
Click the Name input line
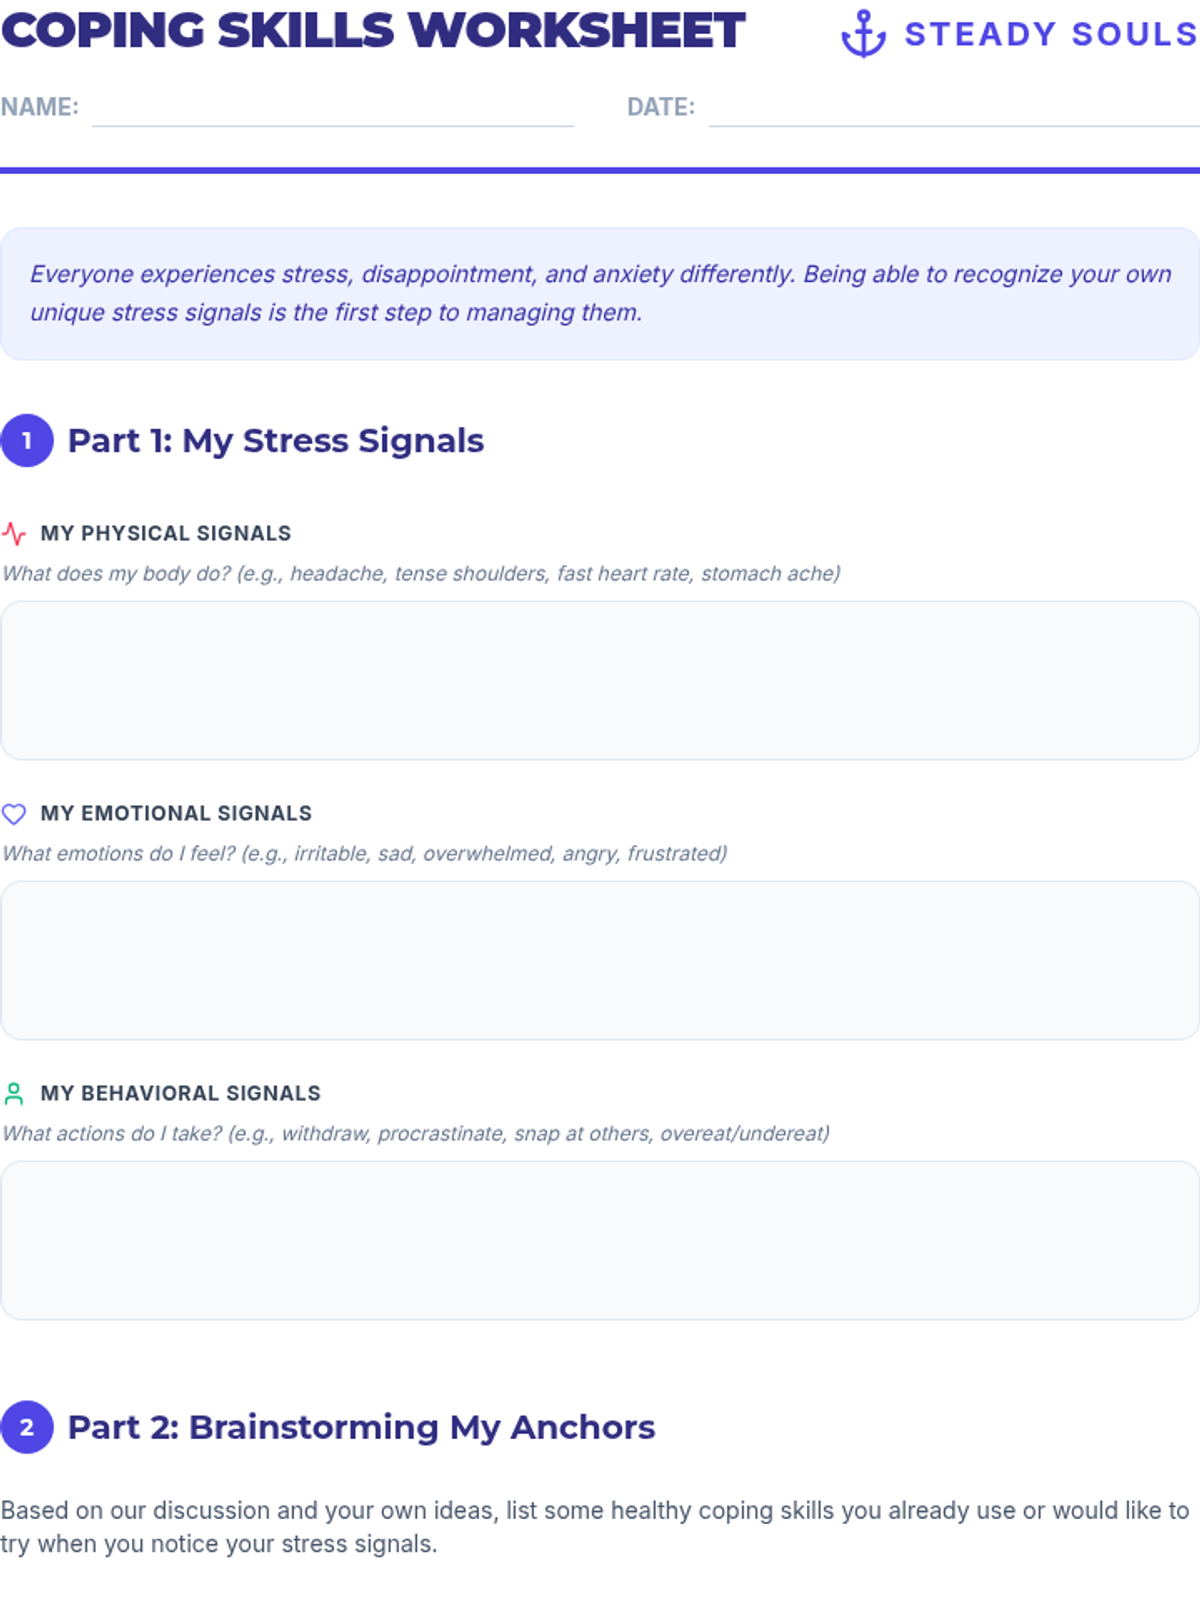point(332,112)
